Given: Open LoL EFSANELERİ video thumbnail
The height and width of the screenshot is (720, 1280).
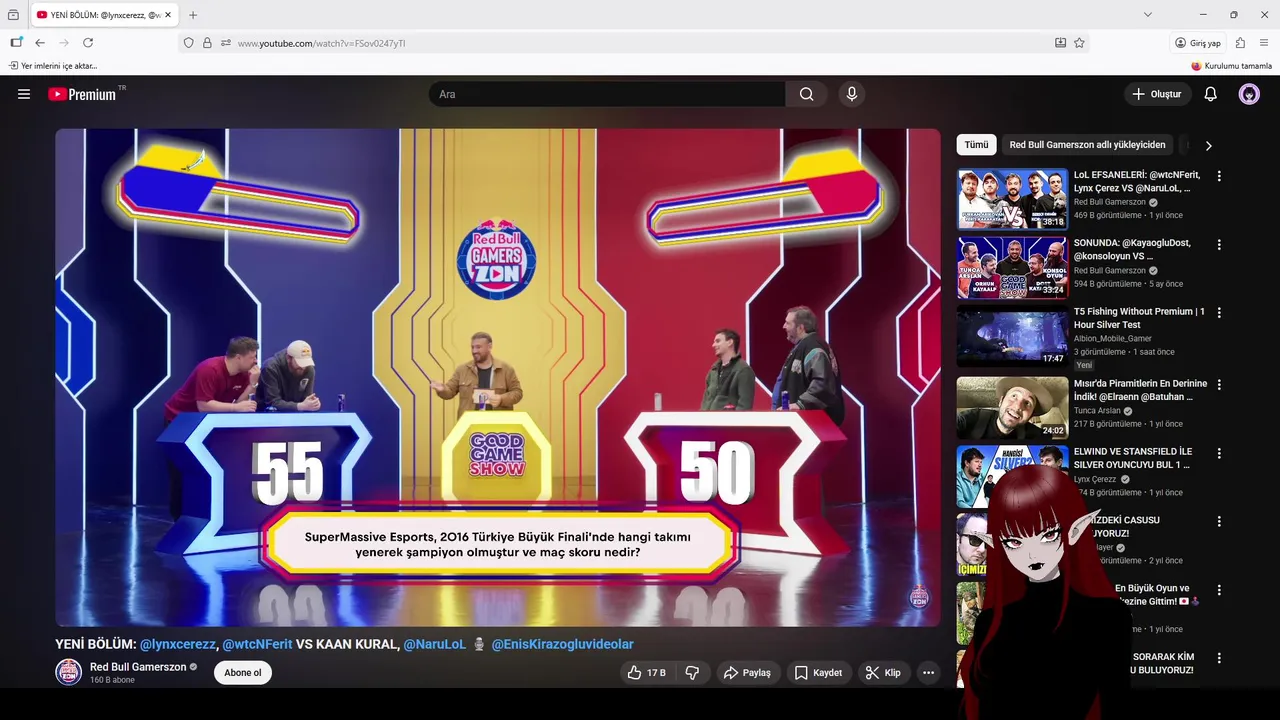Looking at the screenshot, I should tap(1012, 199).
